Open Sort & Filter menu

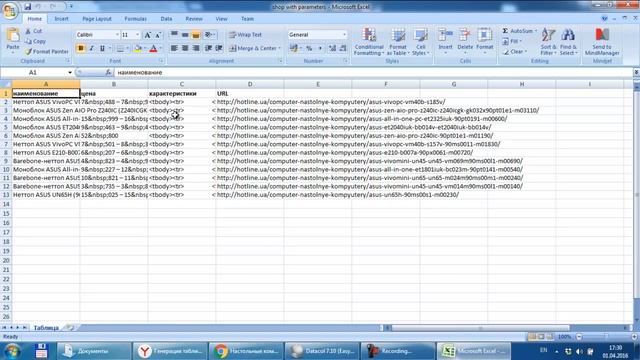[x=548, y=42]
